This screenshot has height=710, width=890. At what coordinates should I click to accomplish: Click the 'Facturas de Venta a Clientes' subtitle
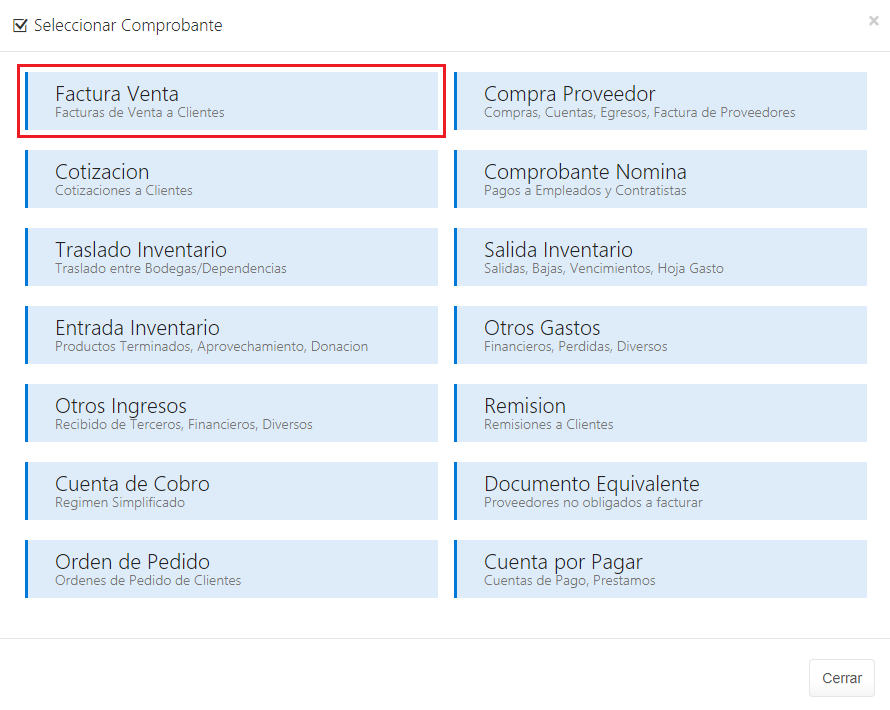(x=140, y=113)
